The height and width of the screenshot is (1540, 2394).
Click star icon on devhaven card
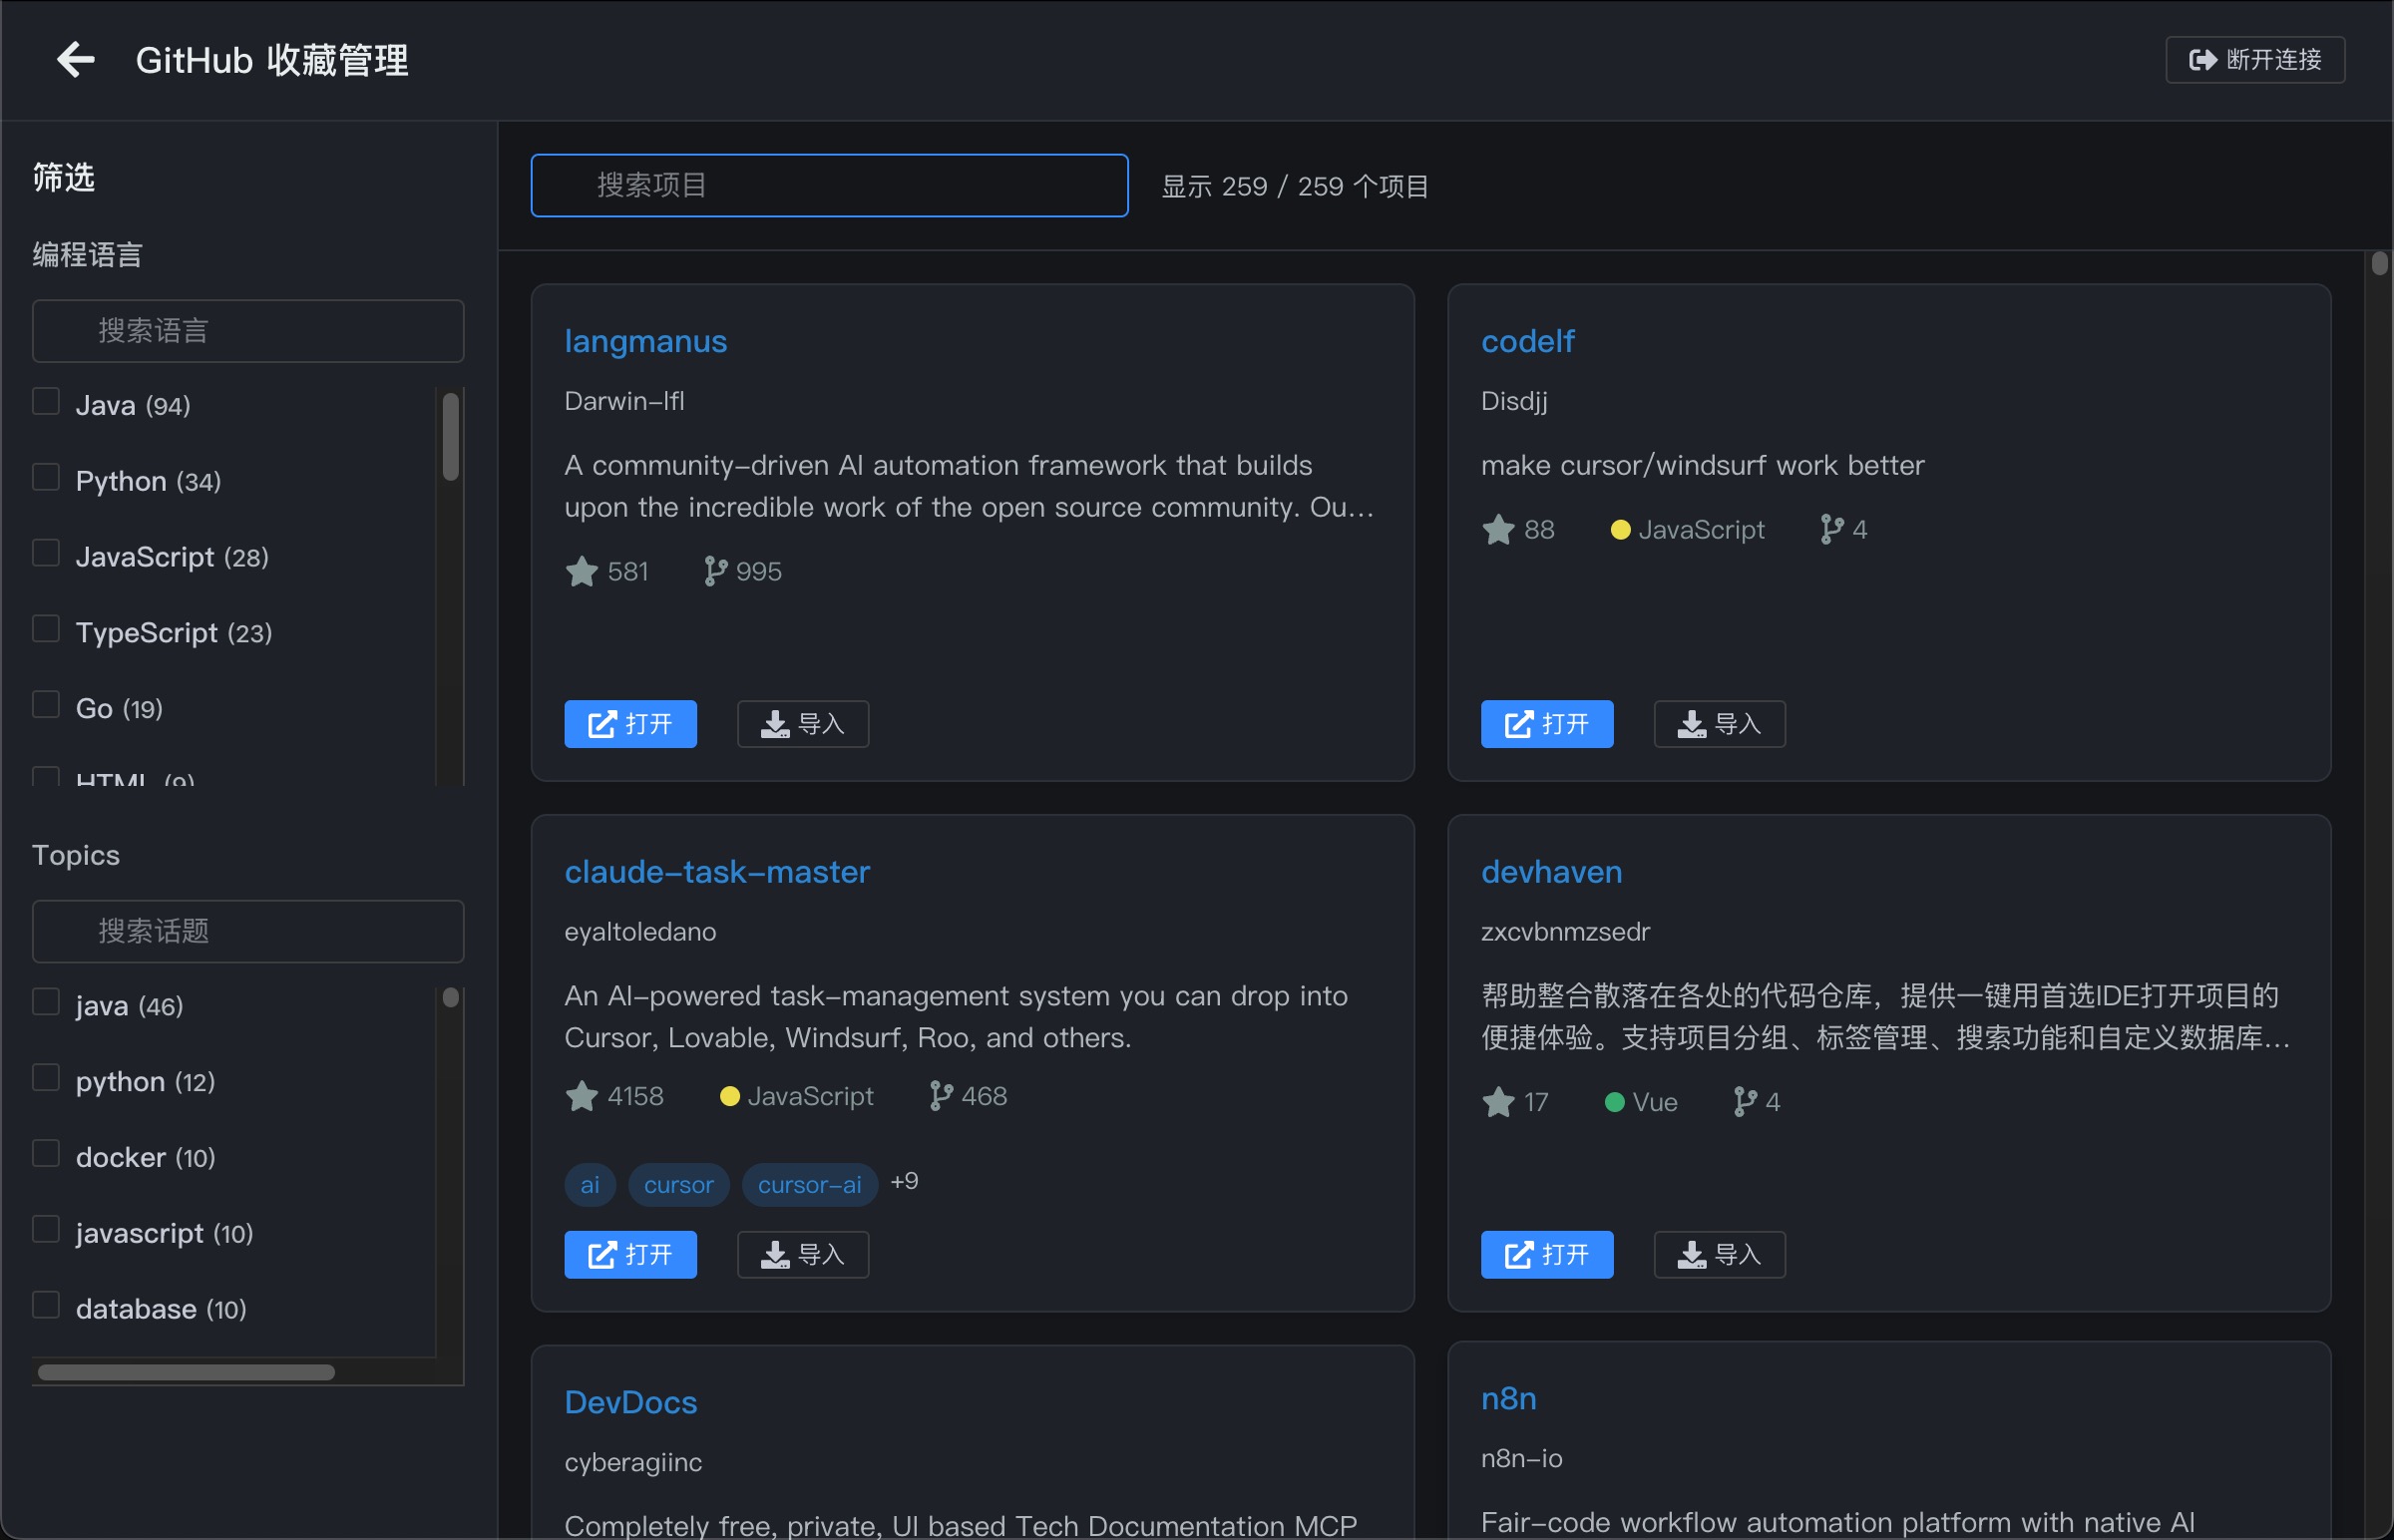coord(1498,1103)
